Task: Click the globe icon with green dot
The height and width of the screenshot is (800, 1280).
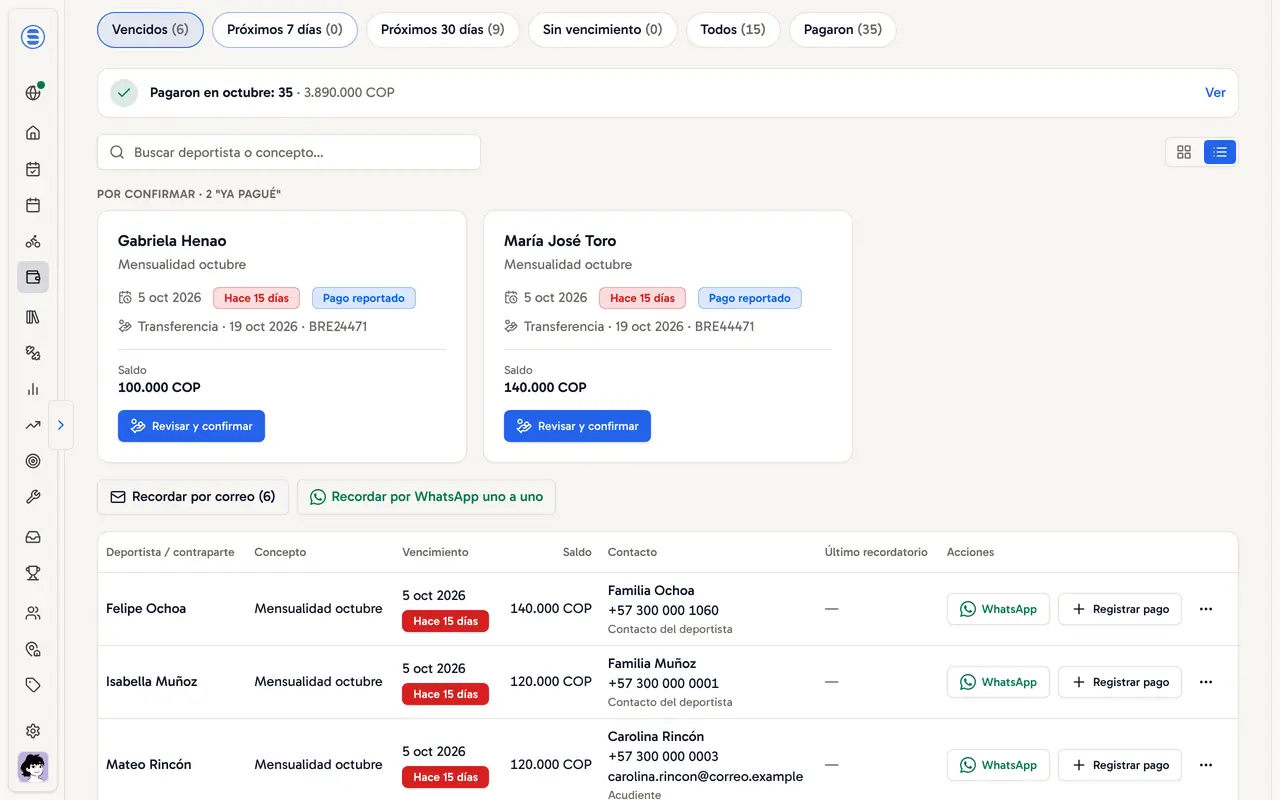Action: point(33,93)
